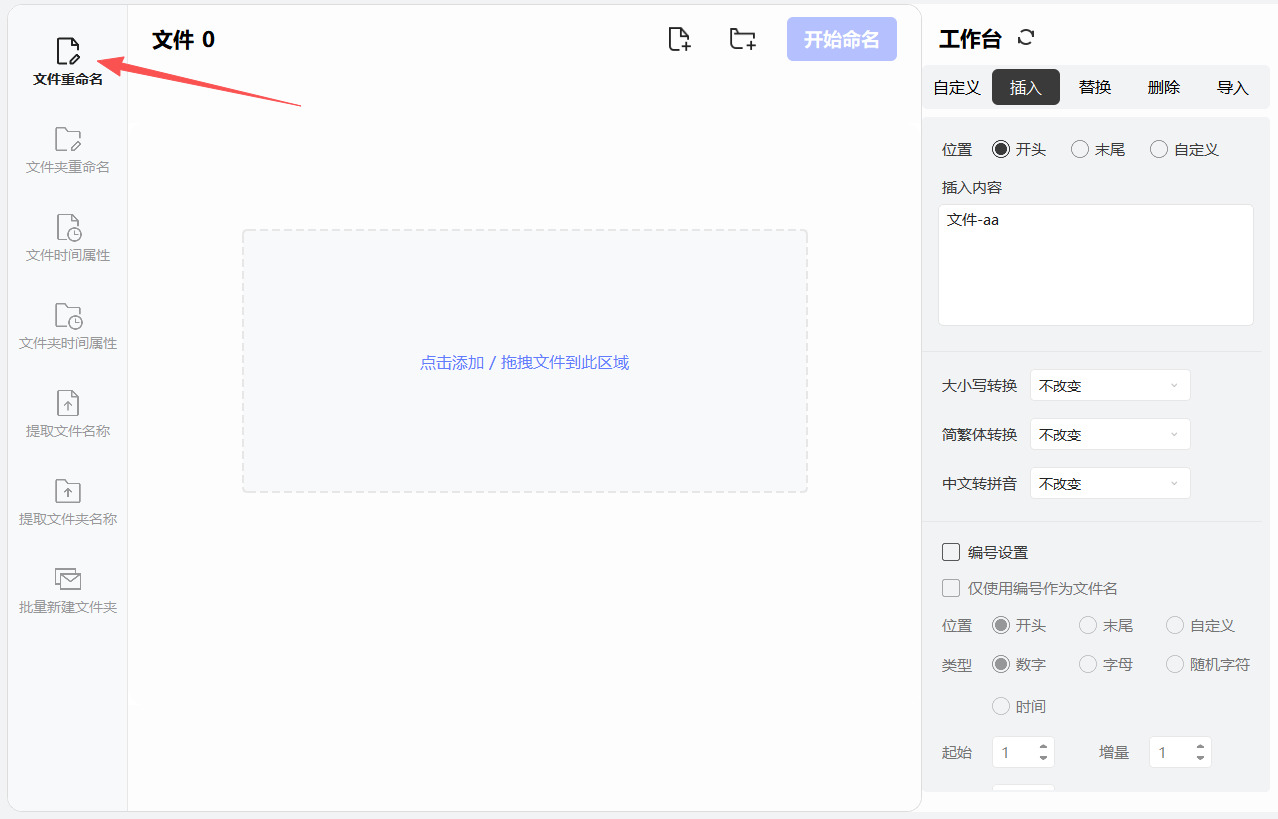Reset the 工作台 with refresh icon
This screenshot has width=1278, height=819.
coord(1026,38)
